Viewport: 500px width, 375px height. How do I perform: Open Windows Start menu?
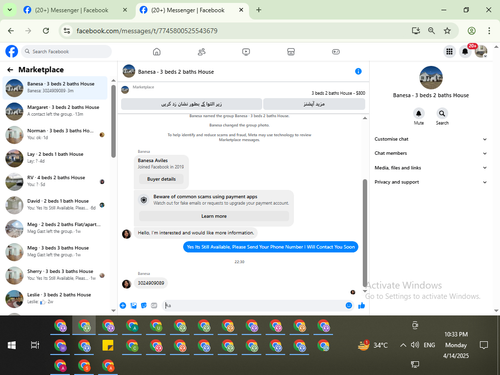[12, 345]
